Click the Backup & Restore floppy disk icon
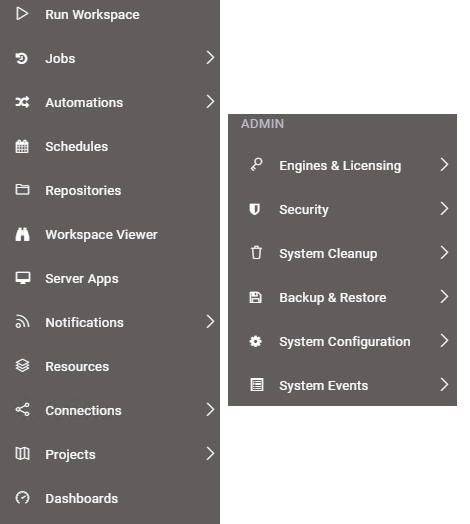 [256, 297]
